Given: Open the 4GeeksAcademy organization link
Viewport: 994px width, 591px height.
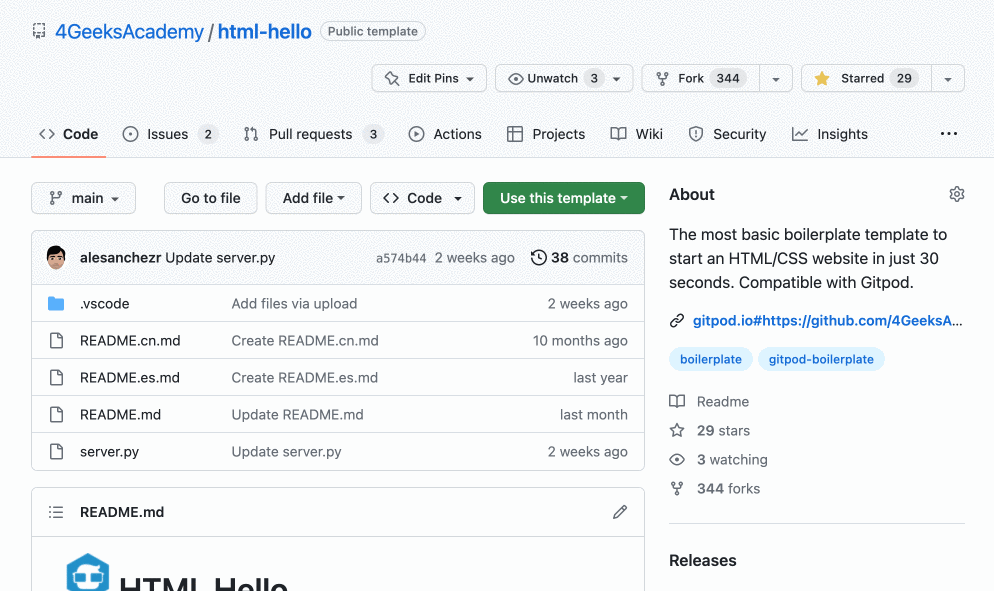Looking at the screenshot, I should 129,32.
